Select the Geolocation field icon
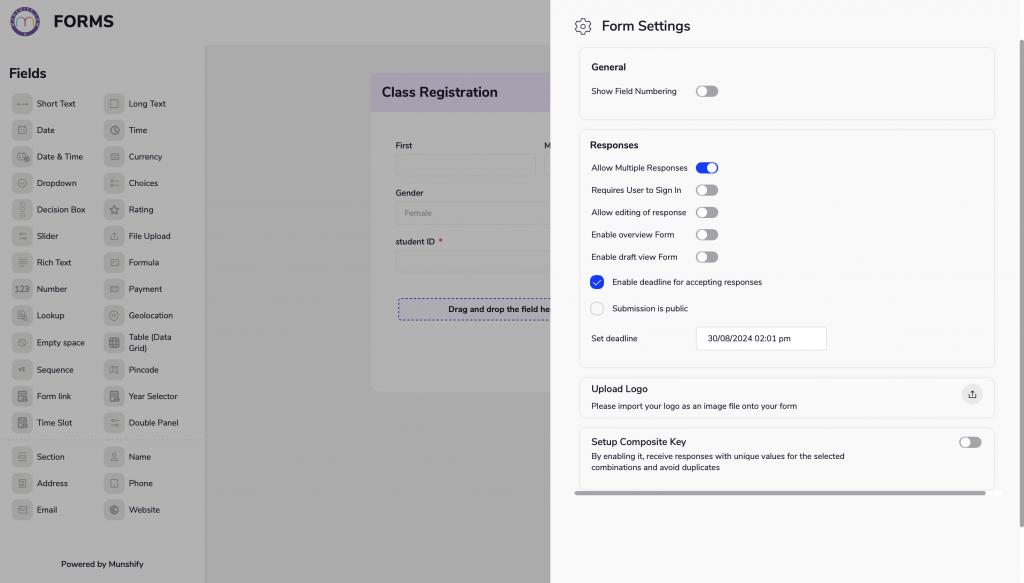Viewport: 1024px width, 583px height. click(x=115, y=315)
